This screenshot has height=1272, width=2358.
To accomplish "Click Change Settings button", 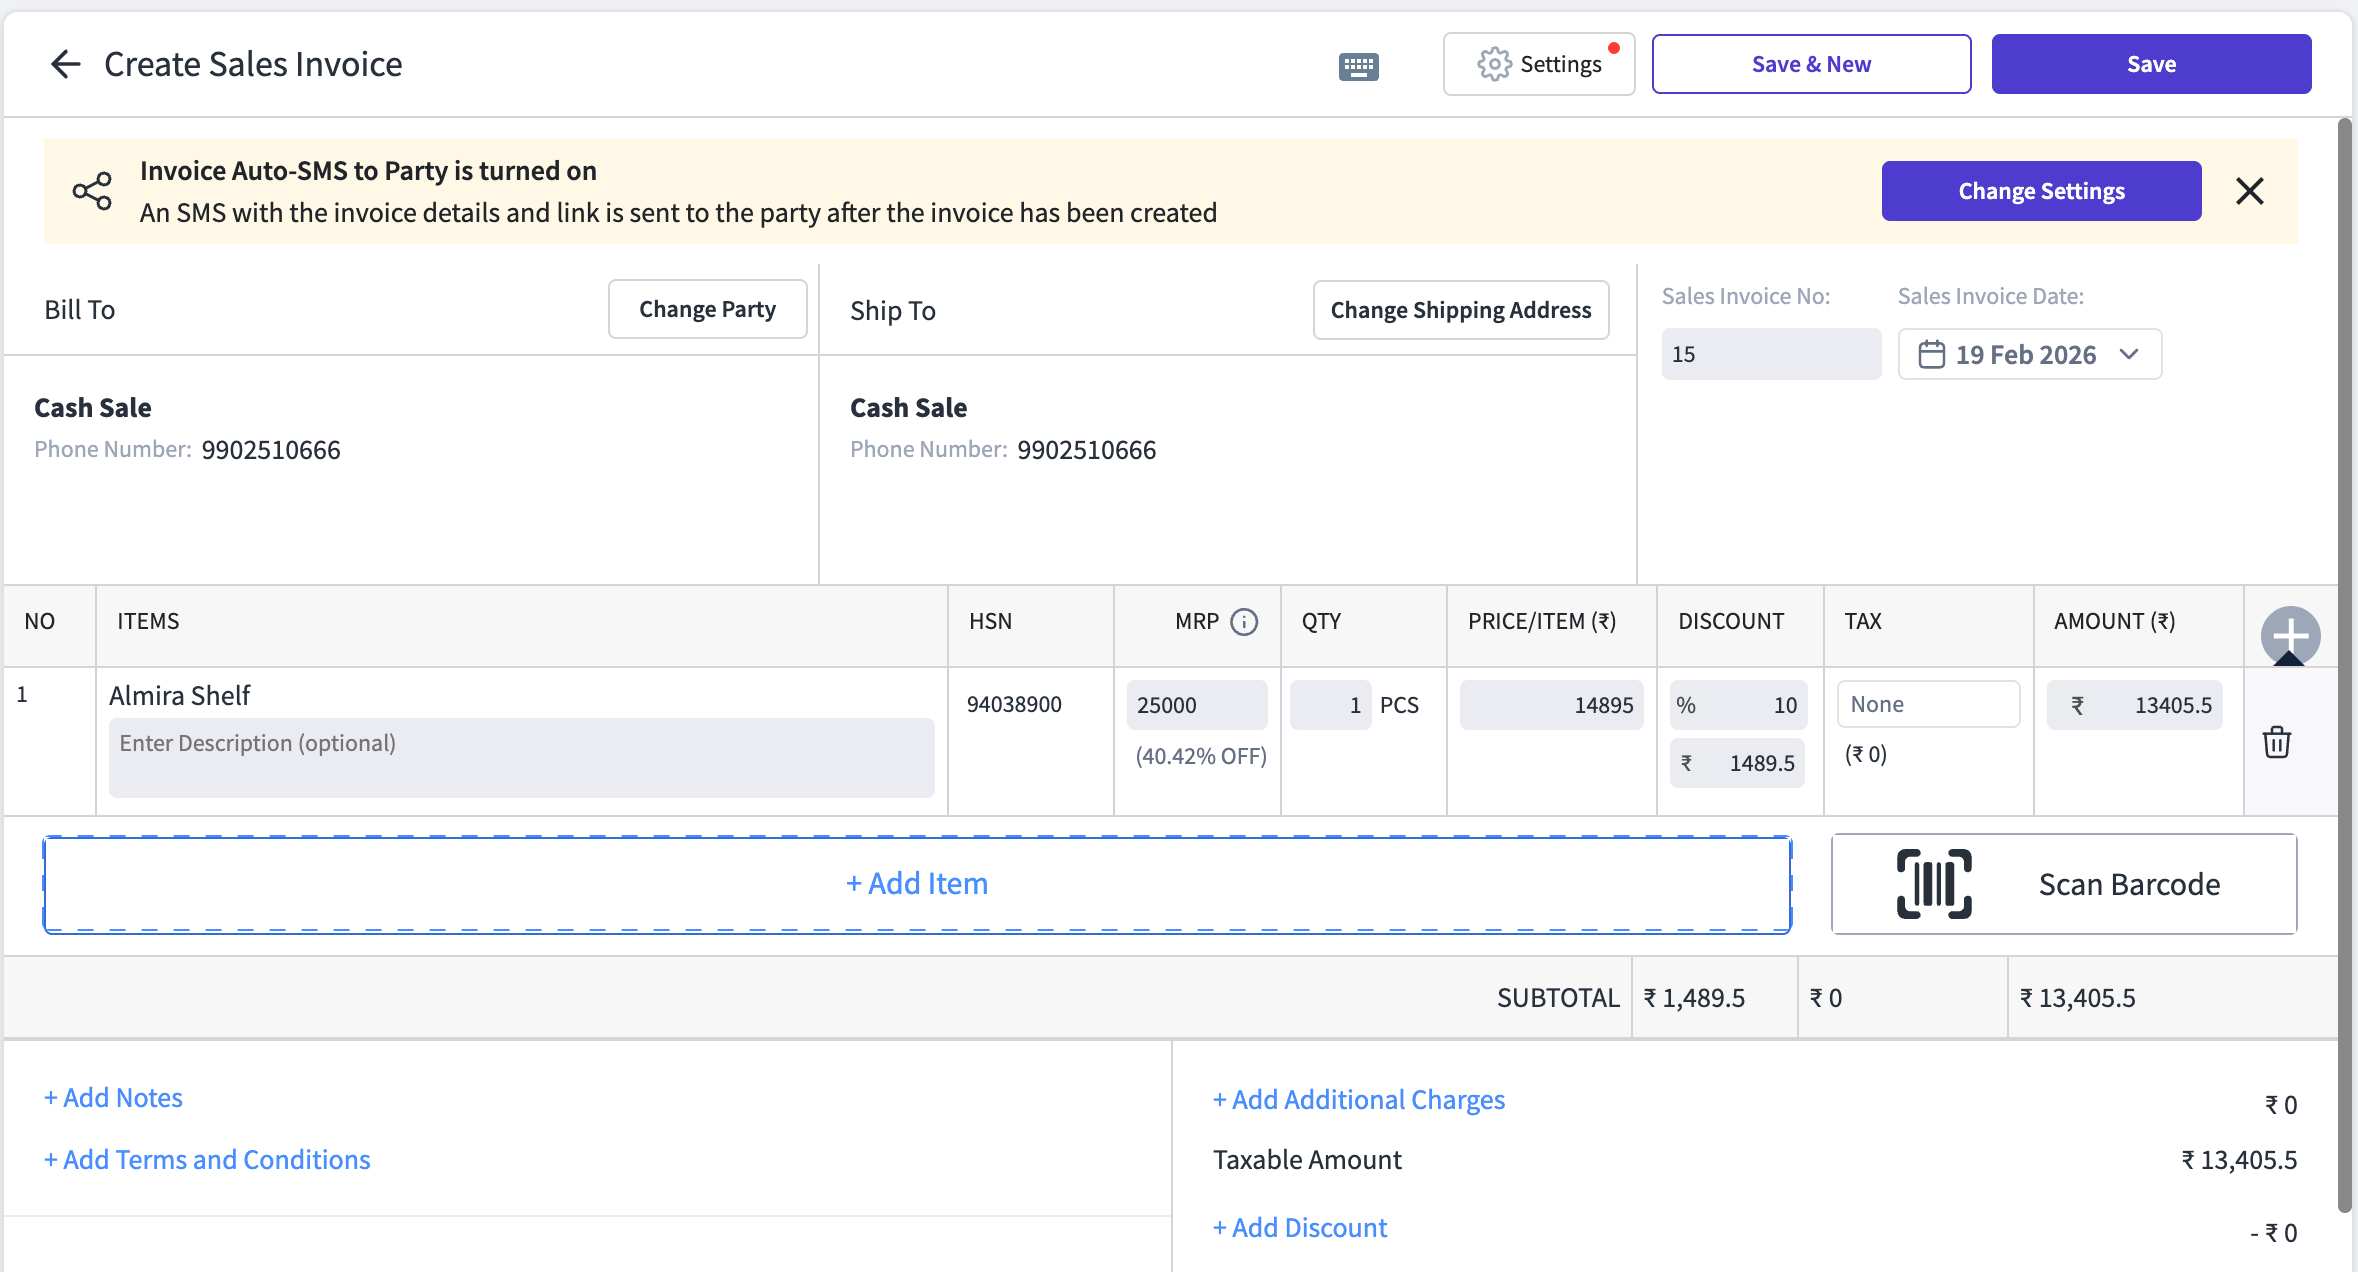I will click(x=2040, y=191).
